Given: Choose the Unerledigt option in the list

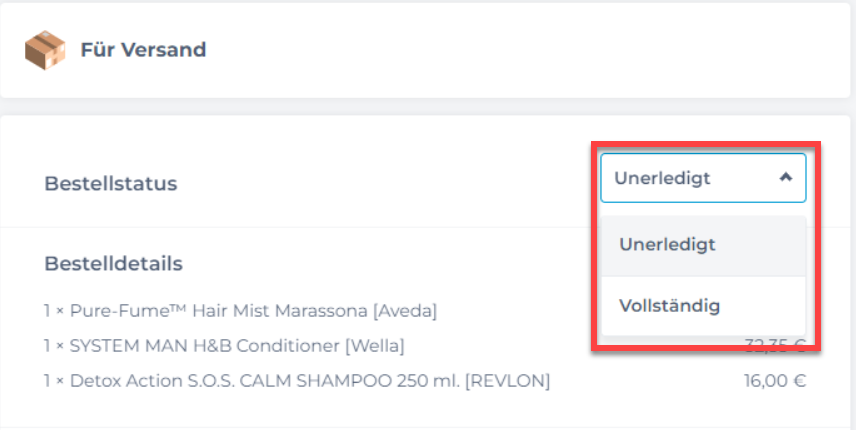Looking at the screenshot, I should point(703,245).
